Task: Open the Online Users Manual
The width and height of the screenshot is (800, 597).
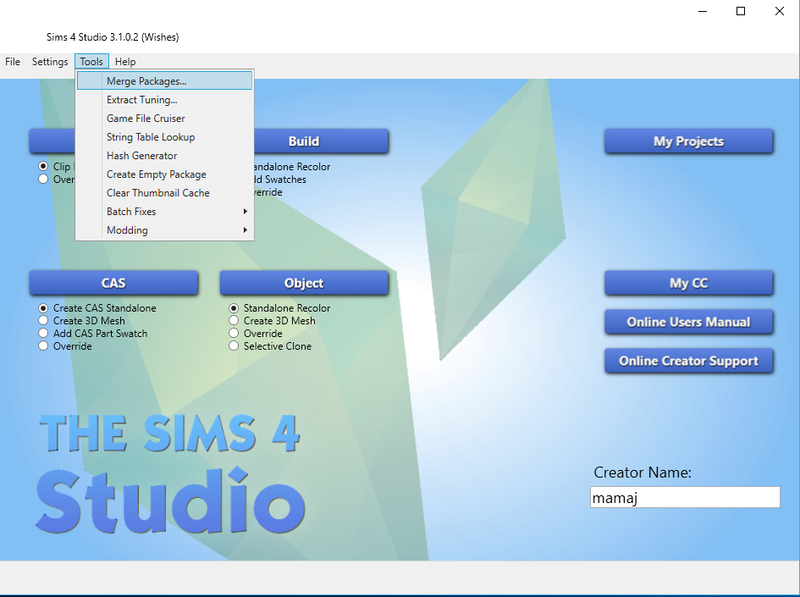Action: coord(689,322)
